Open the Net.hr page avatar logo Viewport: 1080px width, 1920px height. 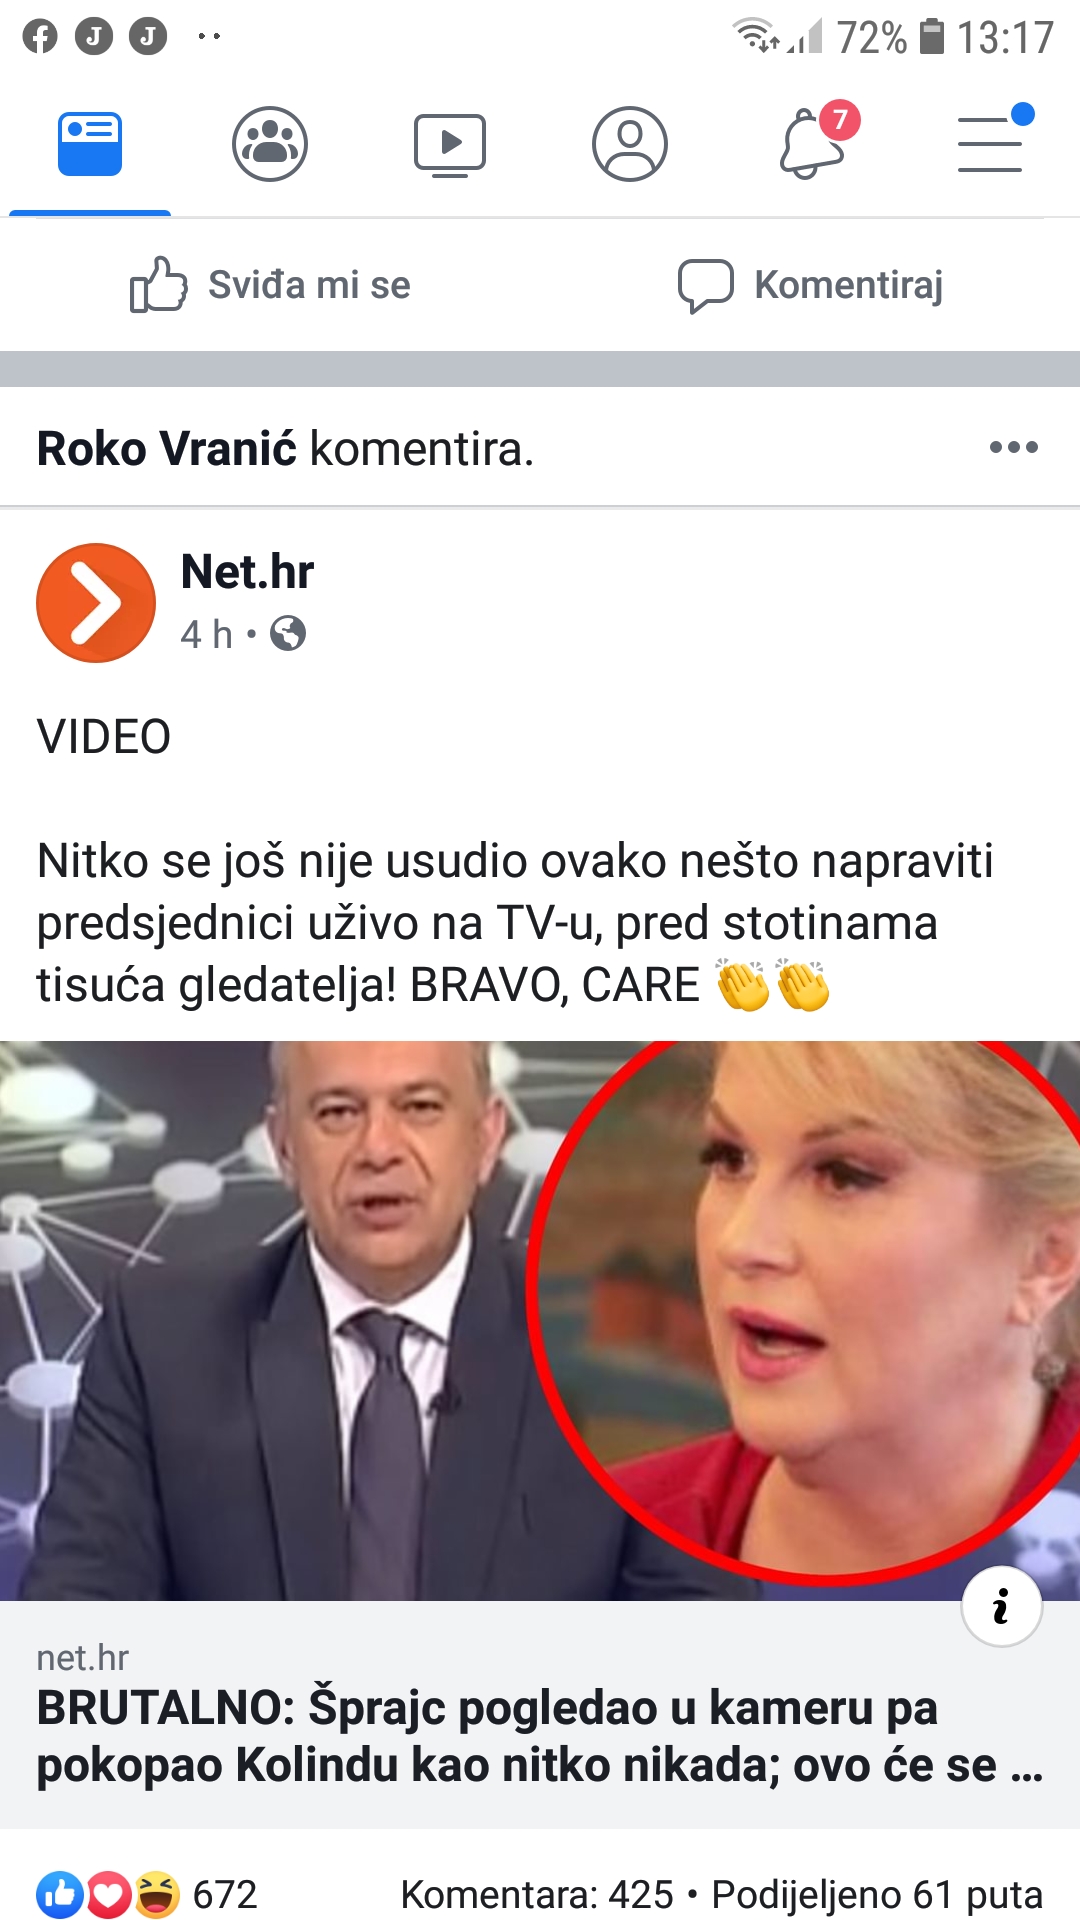point(96,603)
